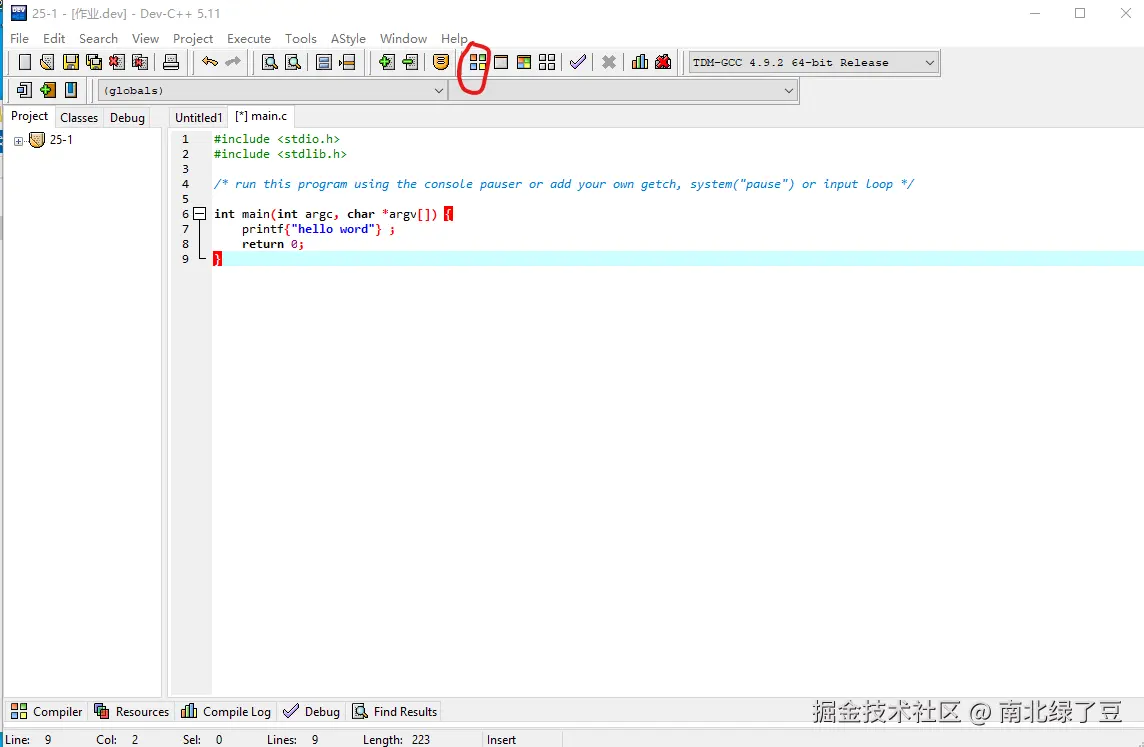Undo the last edit
Image resolution: width=1144 pixels, height=747 pixels.
209,62
